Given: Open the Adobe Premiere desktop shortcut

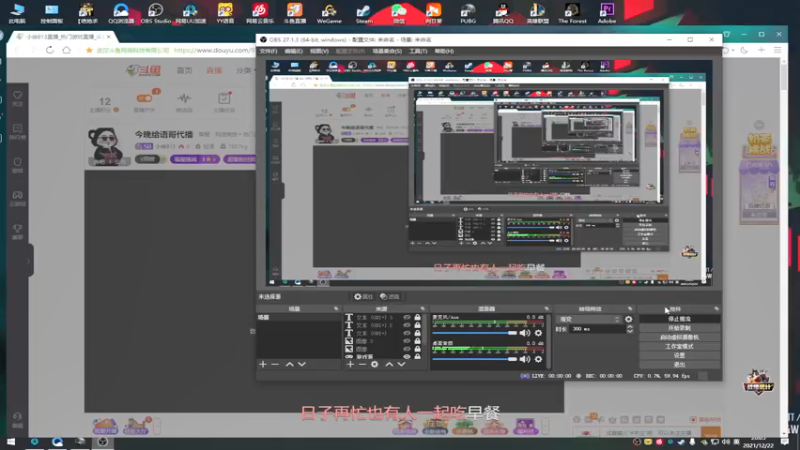Looking at the screenshot, I should click(x=607, y=13).
